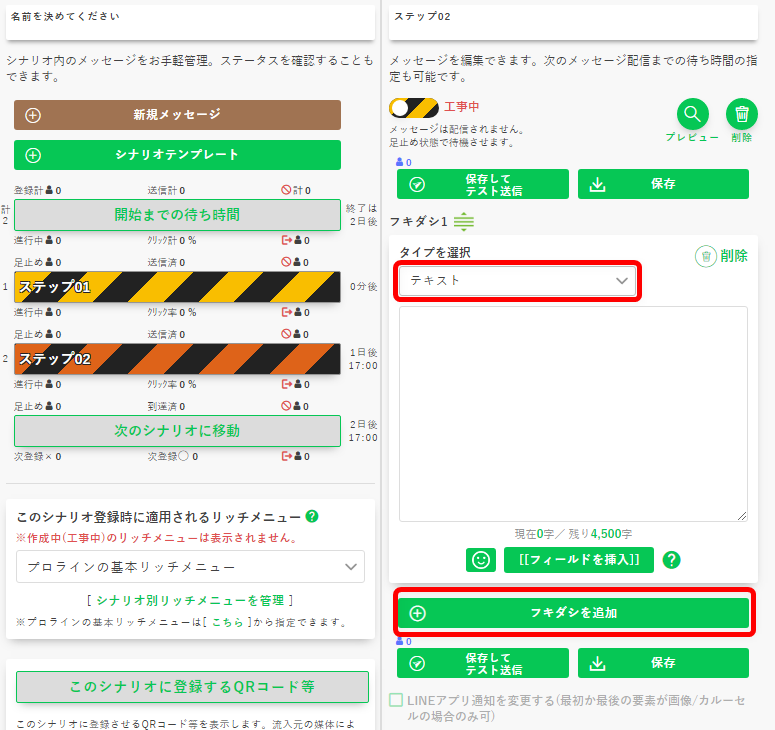Image resolution: width=775 pixels, height=730 pixels.
Task: Expand the プロラインの基本リッチメニュー dropdown
Action: point(190,567)
